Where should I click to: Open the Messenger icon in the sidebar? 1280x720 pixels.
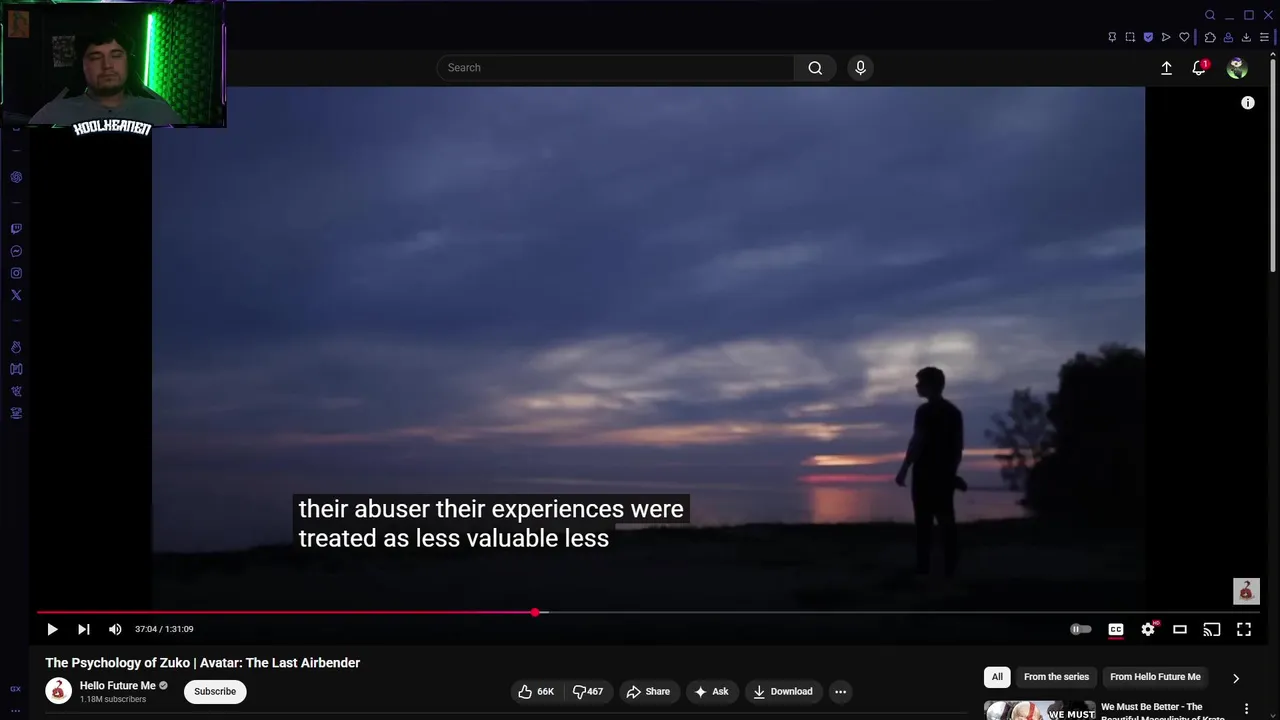(16, 251)
